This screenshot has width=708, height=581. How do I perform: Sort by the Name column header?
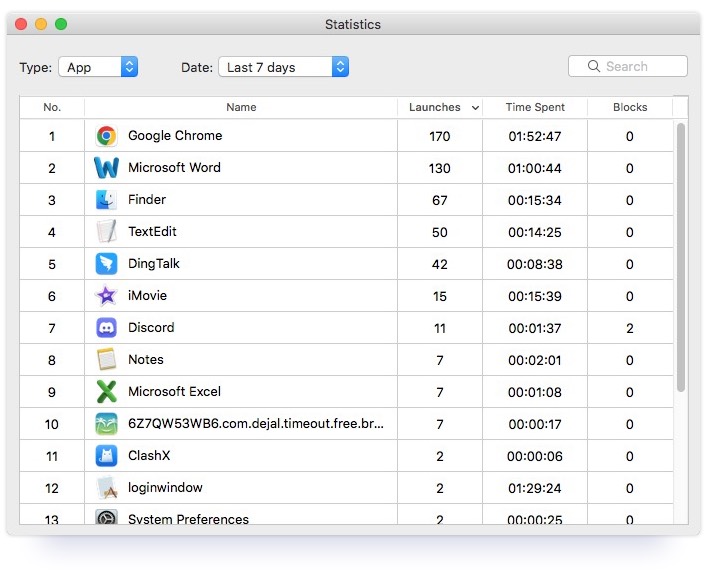pyautogui.click(x=241, y=107)
